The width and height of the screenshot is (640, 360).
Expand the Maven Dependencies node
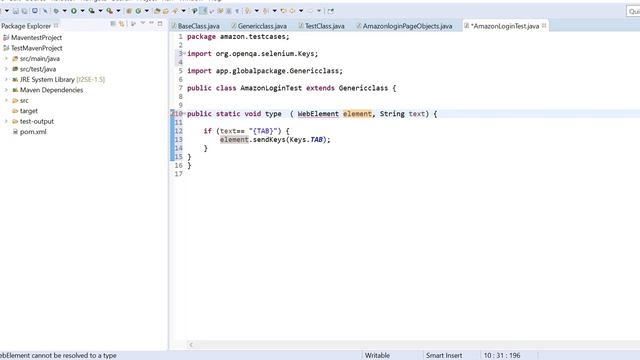click(x=6, y=90)
